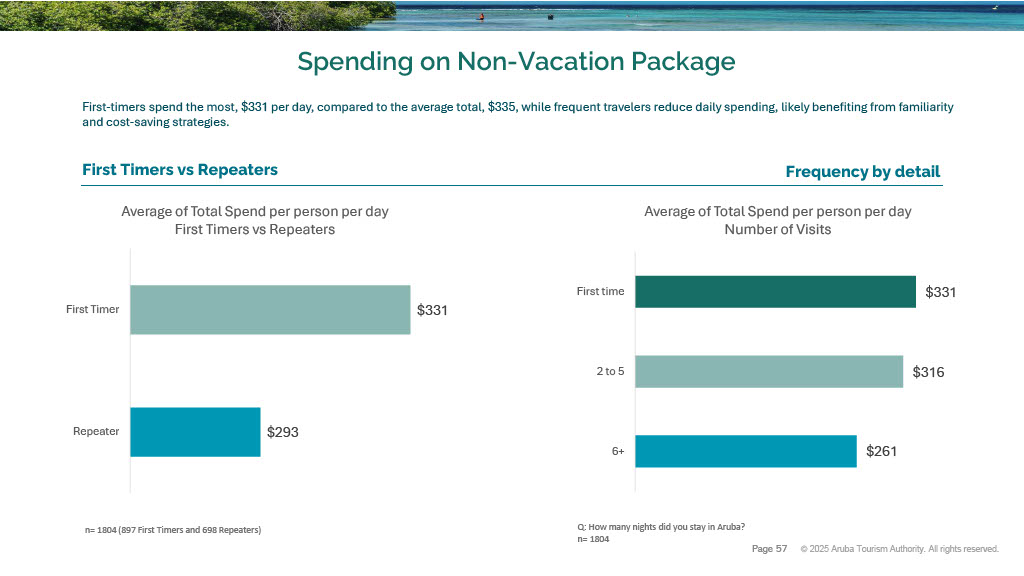Click the beach banner image at top
1024x576 pixels.
(512, 15)
